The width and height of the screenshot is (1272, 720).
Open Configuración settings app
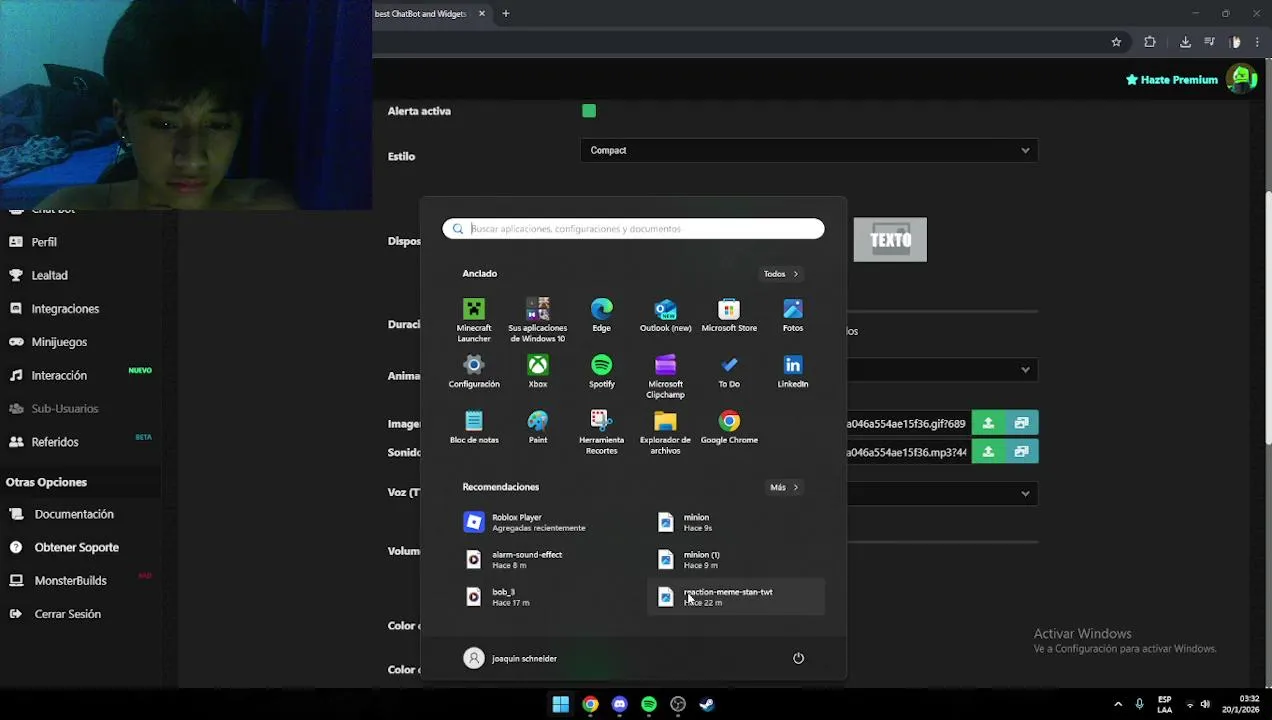(474, 371)
